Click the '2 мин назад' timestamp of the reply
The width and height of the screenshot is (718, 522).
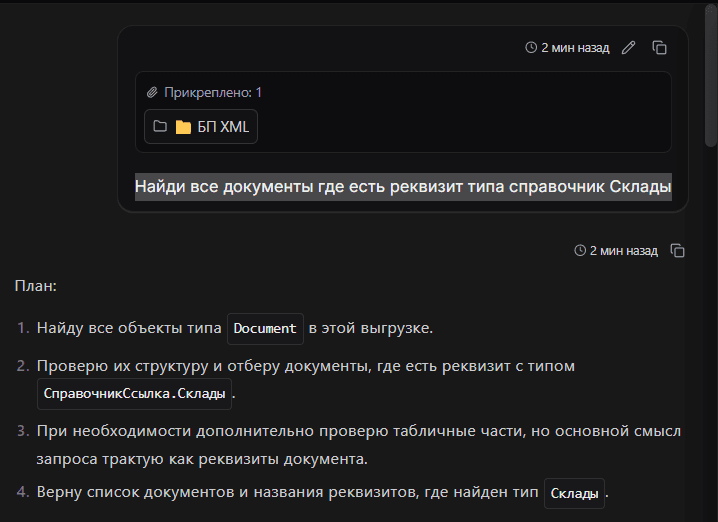624,250
